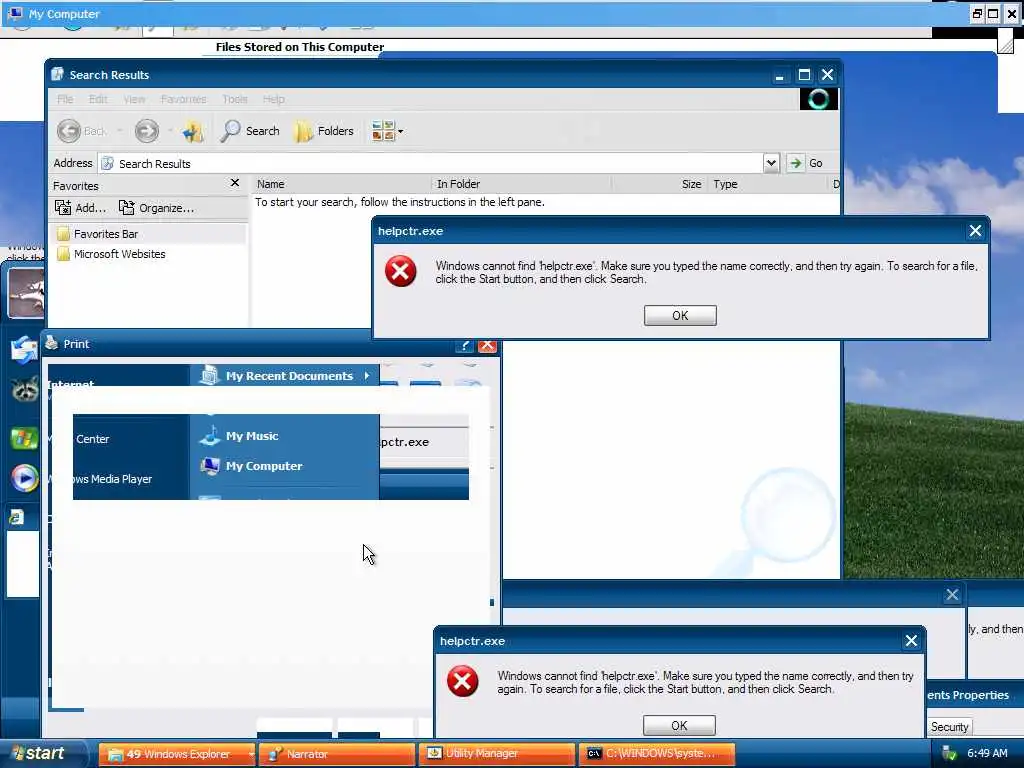Click the My Computer title bar icon
1024x768 pixels.
pos(15,13)
